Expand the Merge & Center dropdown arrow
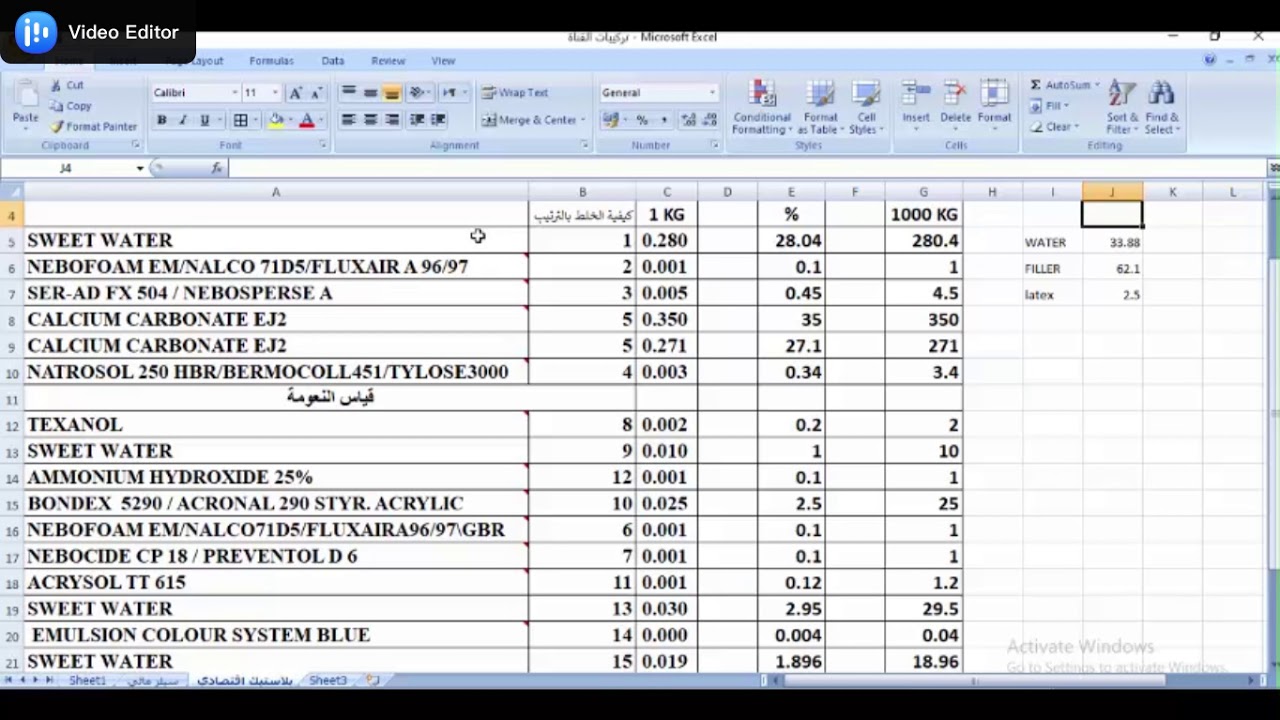The width and height of the screenshot is (1280, 720). click(x=583, y=120)
